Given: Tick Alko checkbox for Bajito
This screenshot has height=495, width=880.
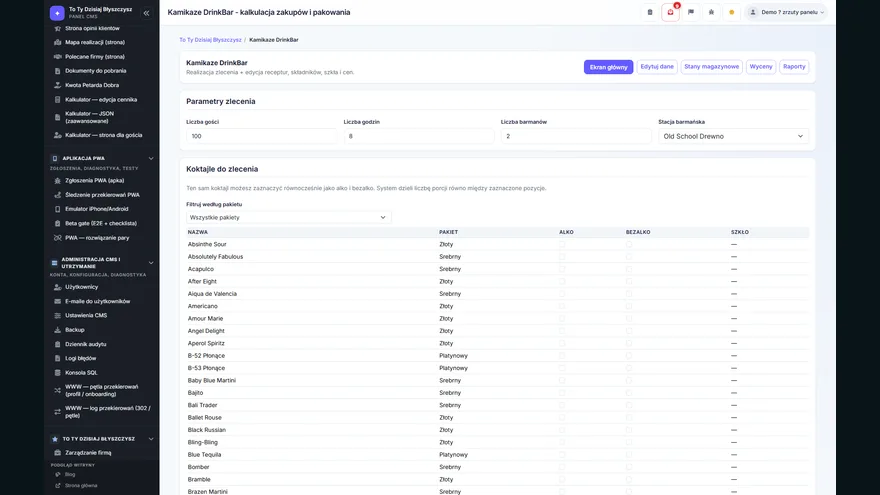Looking at the screenshot, I should pos(562,393).
